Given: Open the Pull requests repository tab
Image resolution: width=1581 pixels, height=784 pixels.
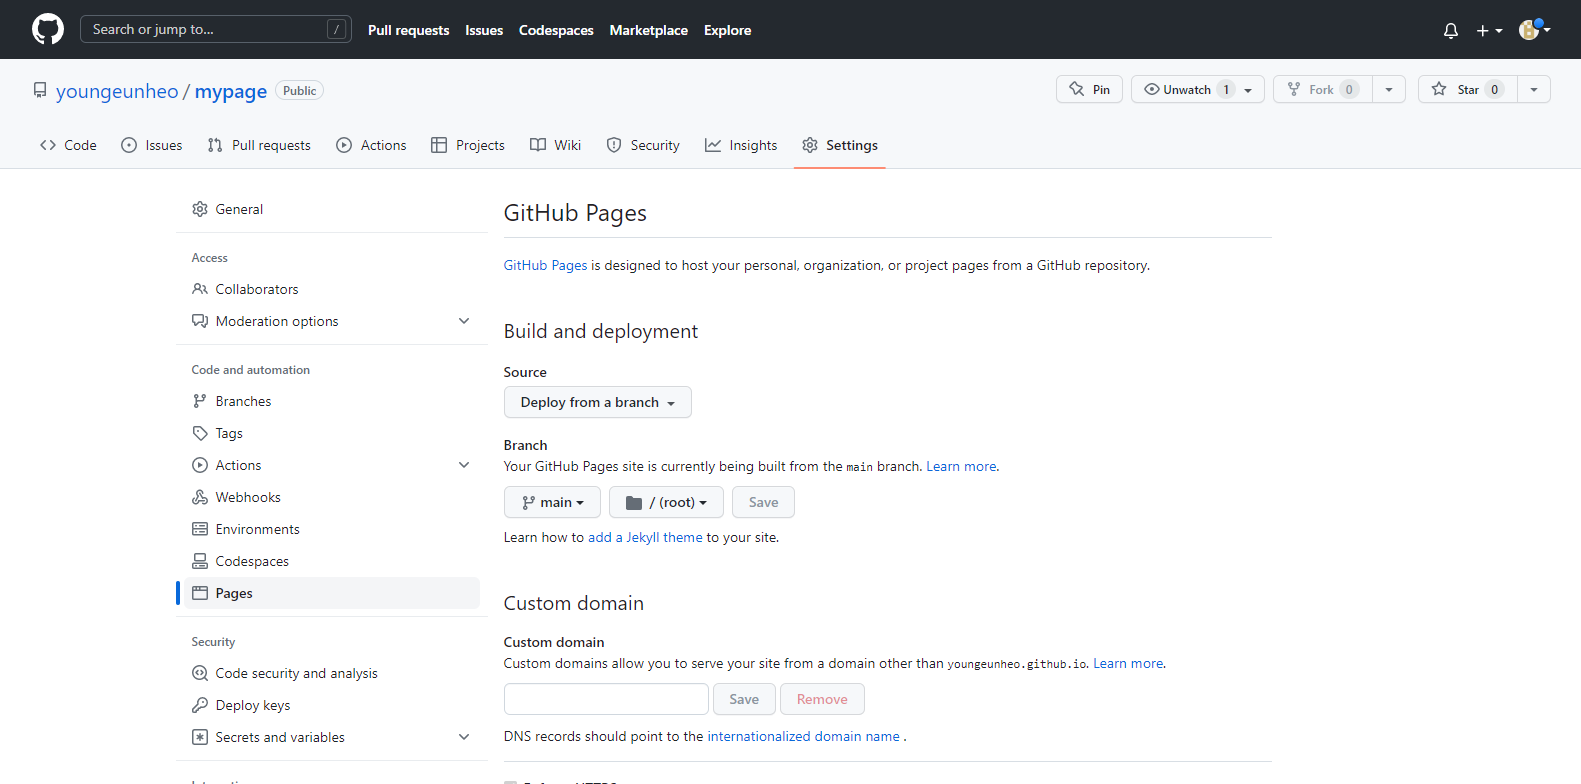Looking at the screenshot, I should tap(259, 145).
